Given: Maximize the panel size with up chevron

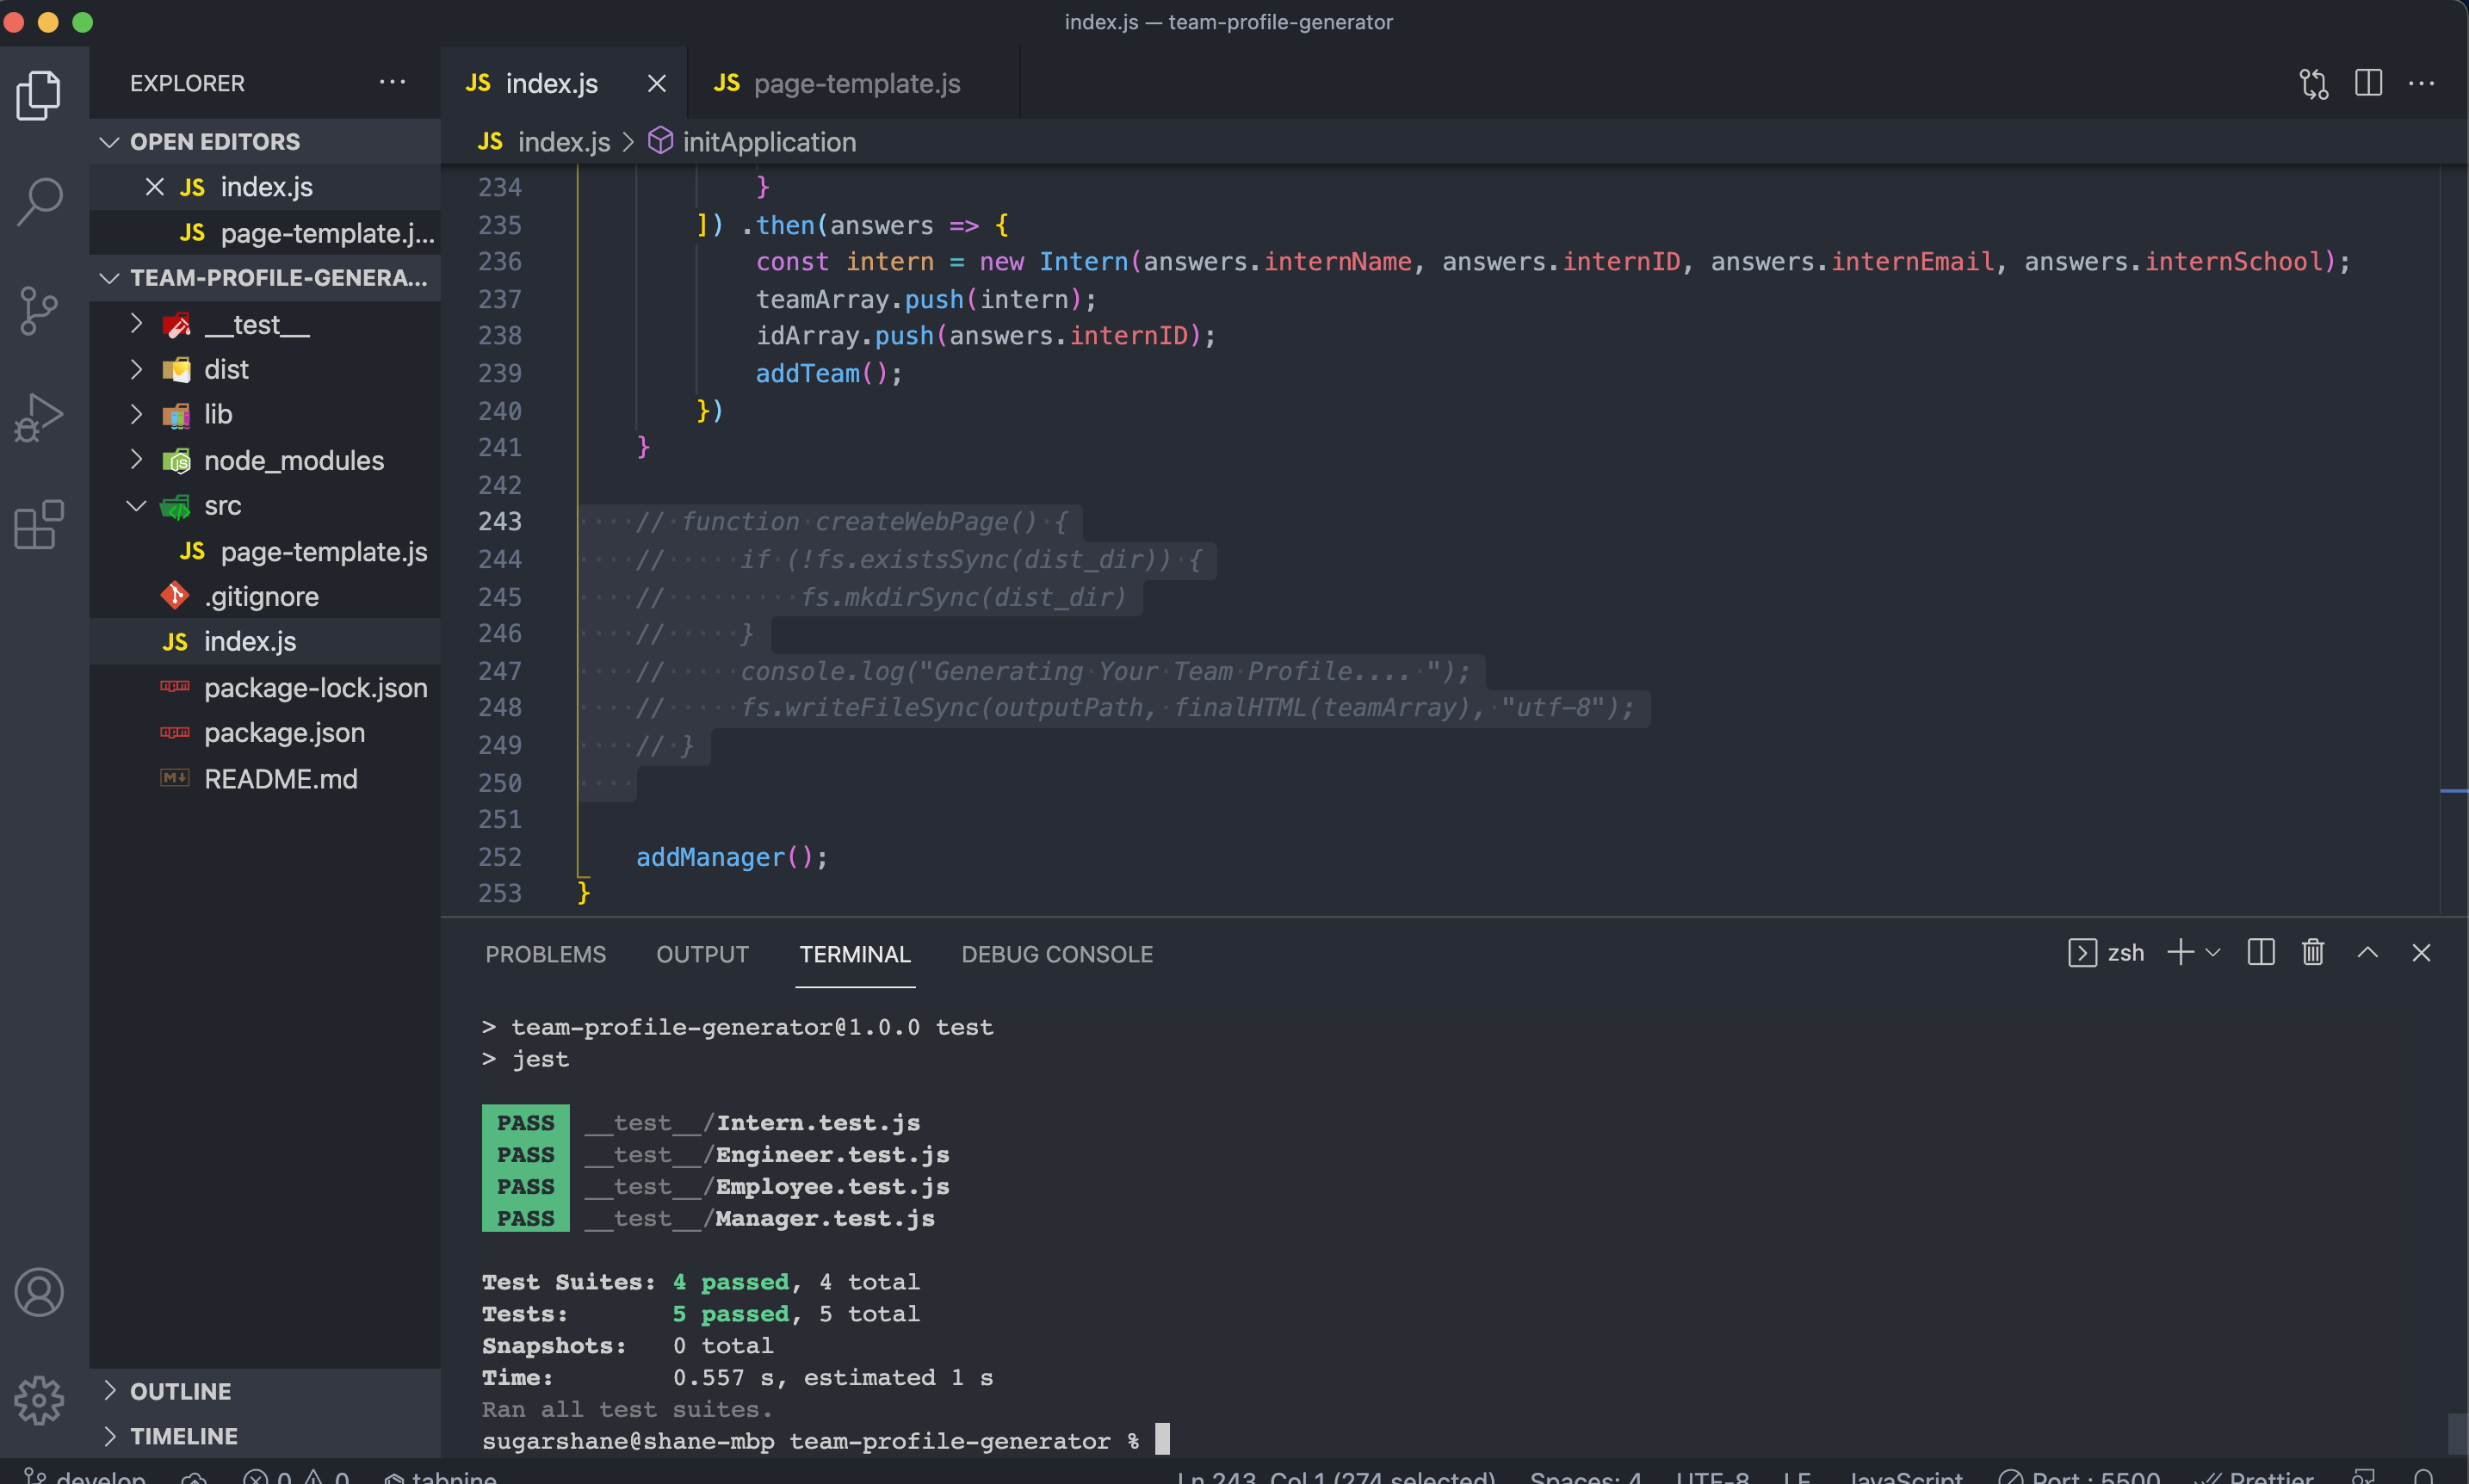Looking at the screenshot, I should 2367,952.
